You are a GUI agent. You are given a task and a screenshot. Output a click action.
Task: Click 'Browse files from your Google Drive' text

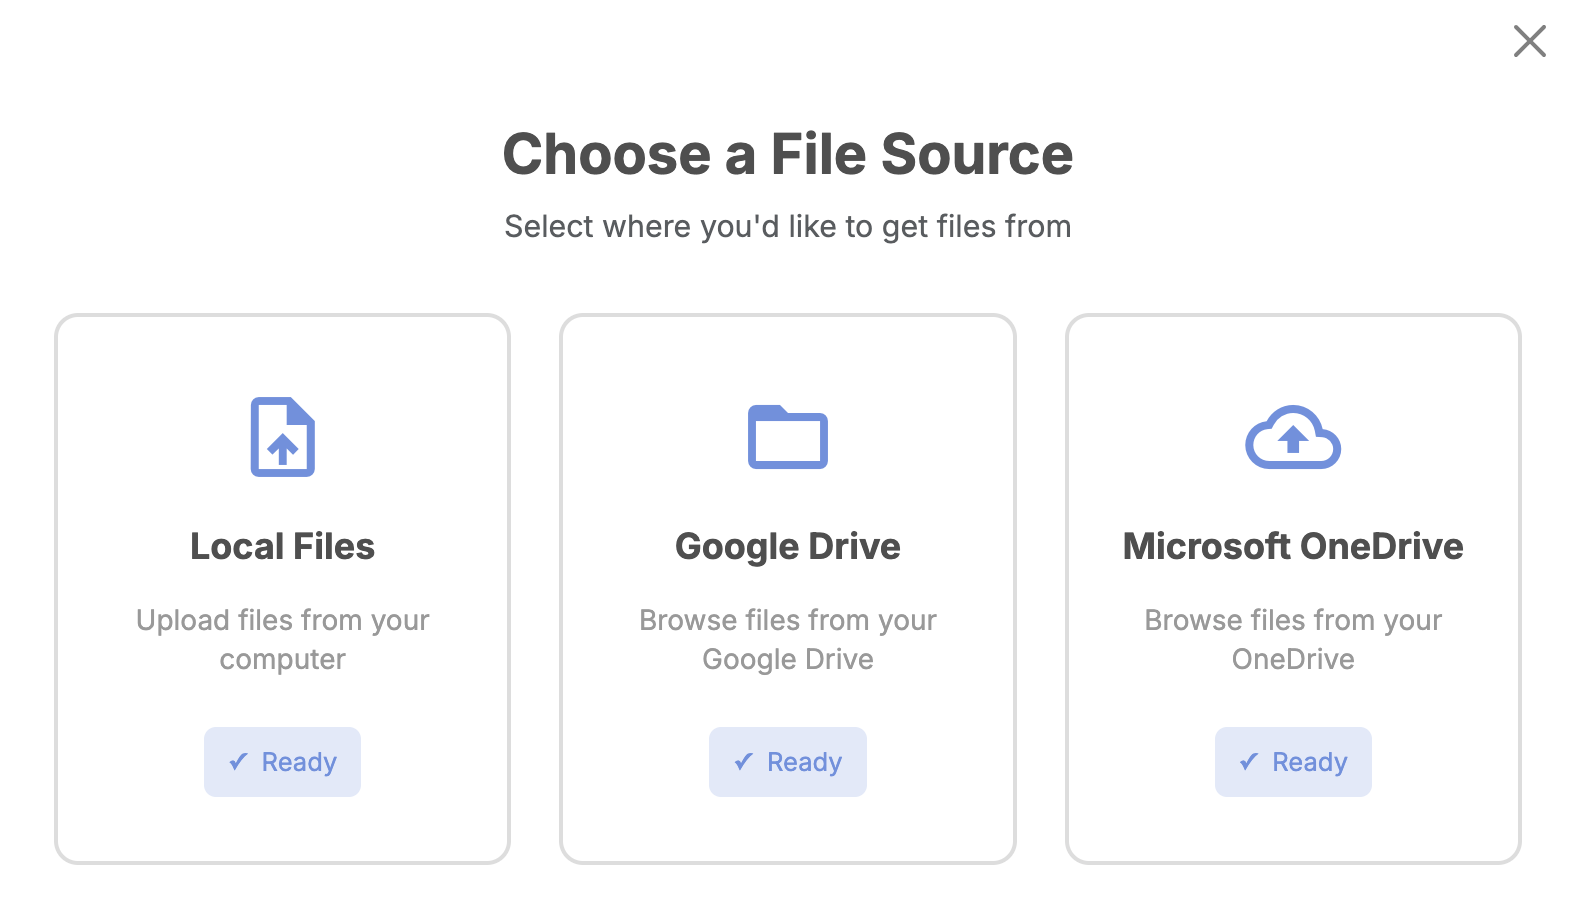click(788, 640)
